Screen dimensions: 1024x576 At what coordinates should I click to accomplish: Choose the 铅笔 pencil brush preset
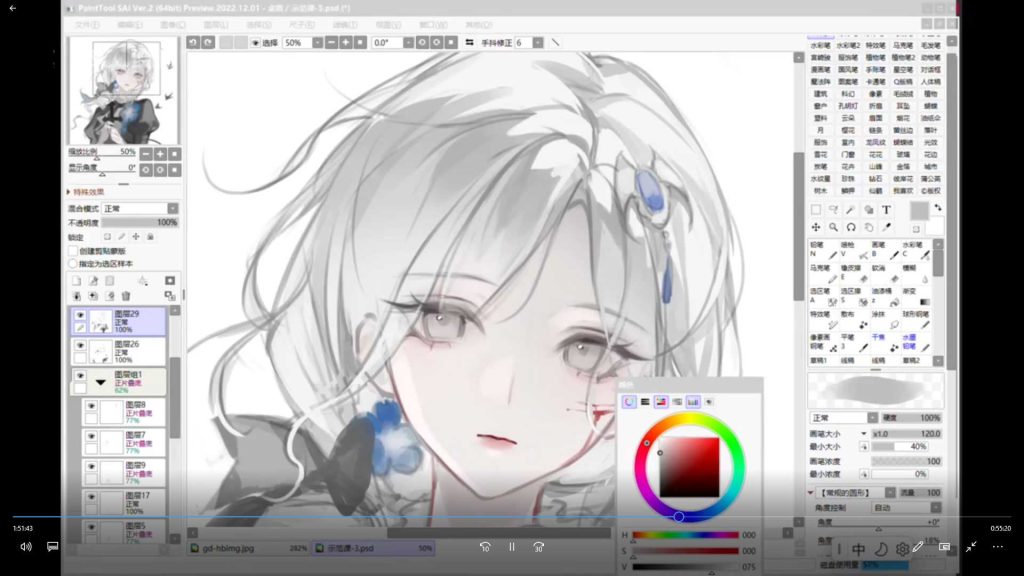tap(822, 249)
